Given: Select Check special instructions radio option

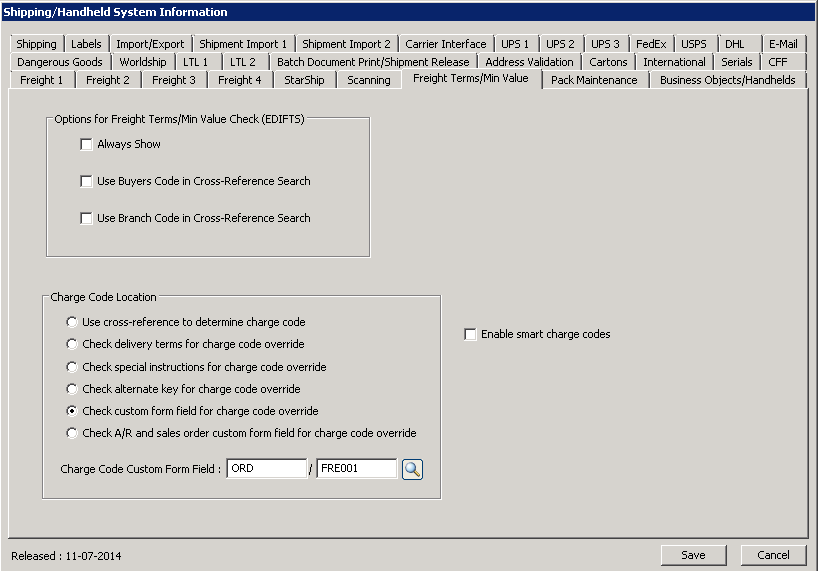Looking at the screenshot, I should [72, 367].
